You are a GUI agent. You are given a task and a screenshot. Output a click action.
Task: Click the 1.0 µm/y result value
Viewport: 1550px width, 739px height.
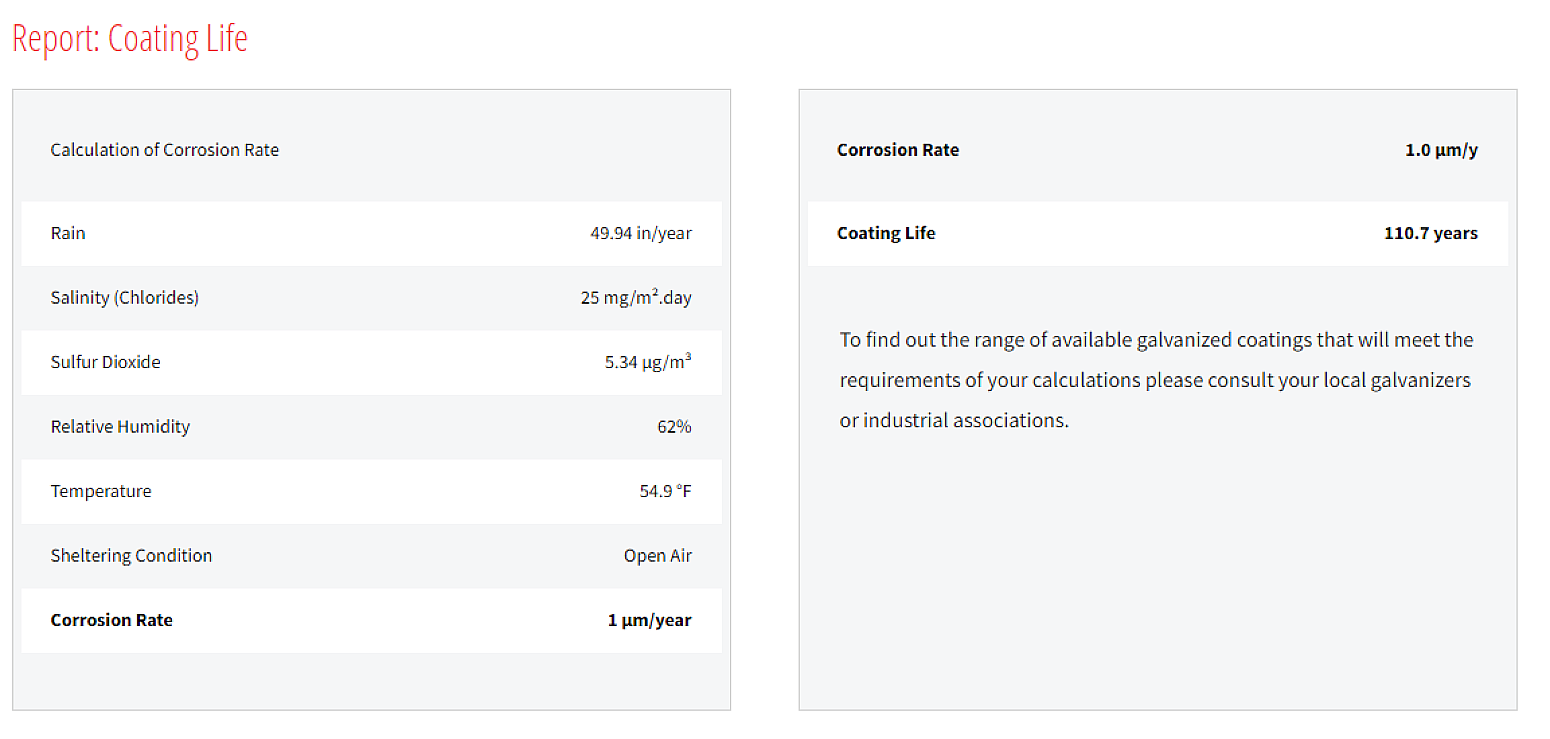(x=1441, y=150)
